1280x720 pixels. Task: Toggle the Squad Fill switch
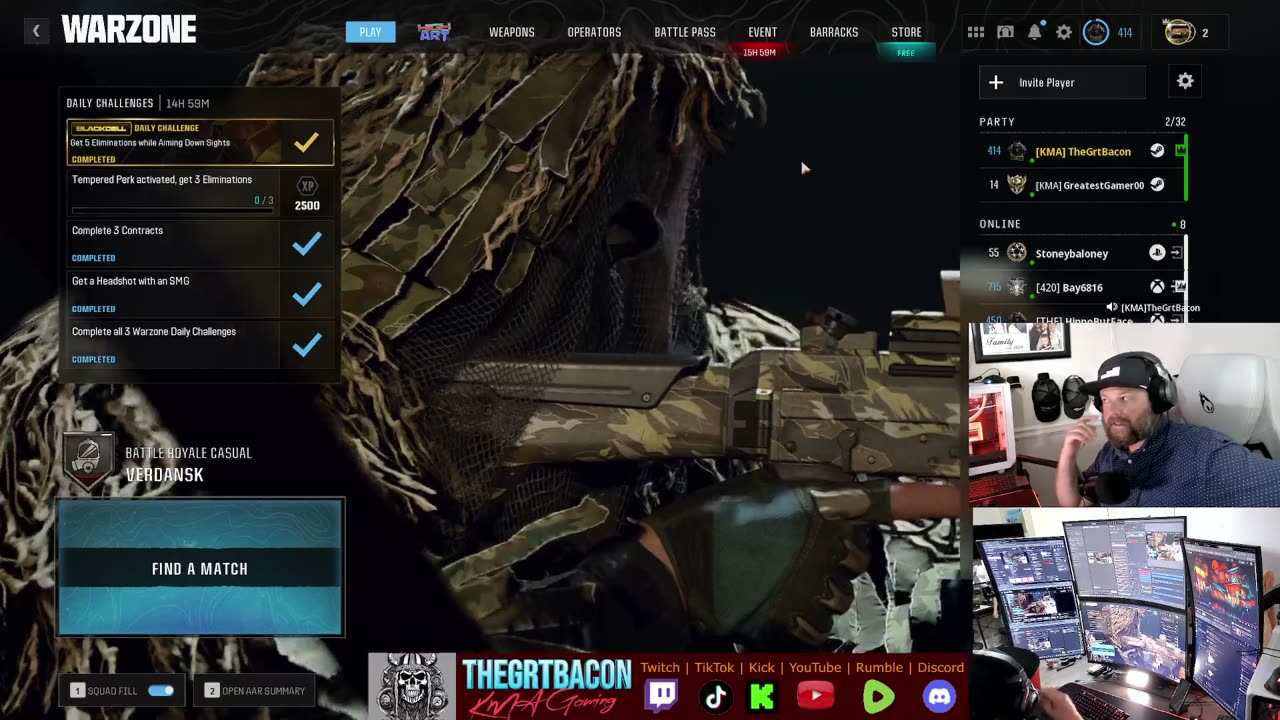pyautogui.click(x=161, y=690)
